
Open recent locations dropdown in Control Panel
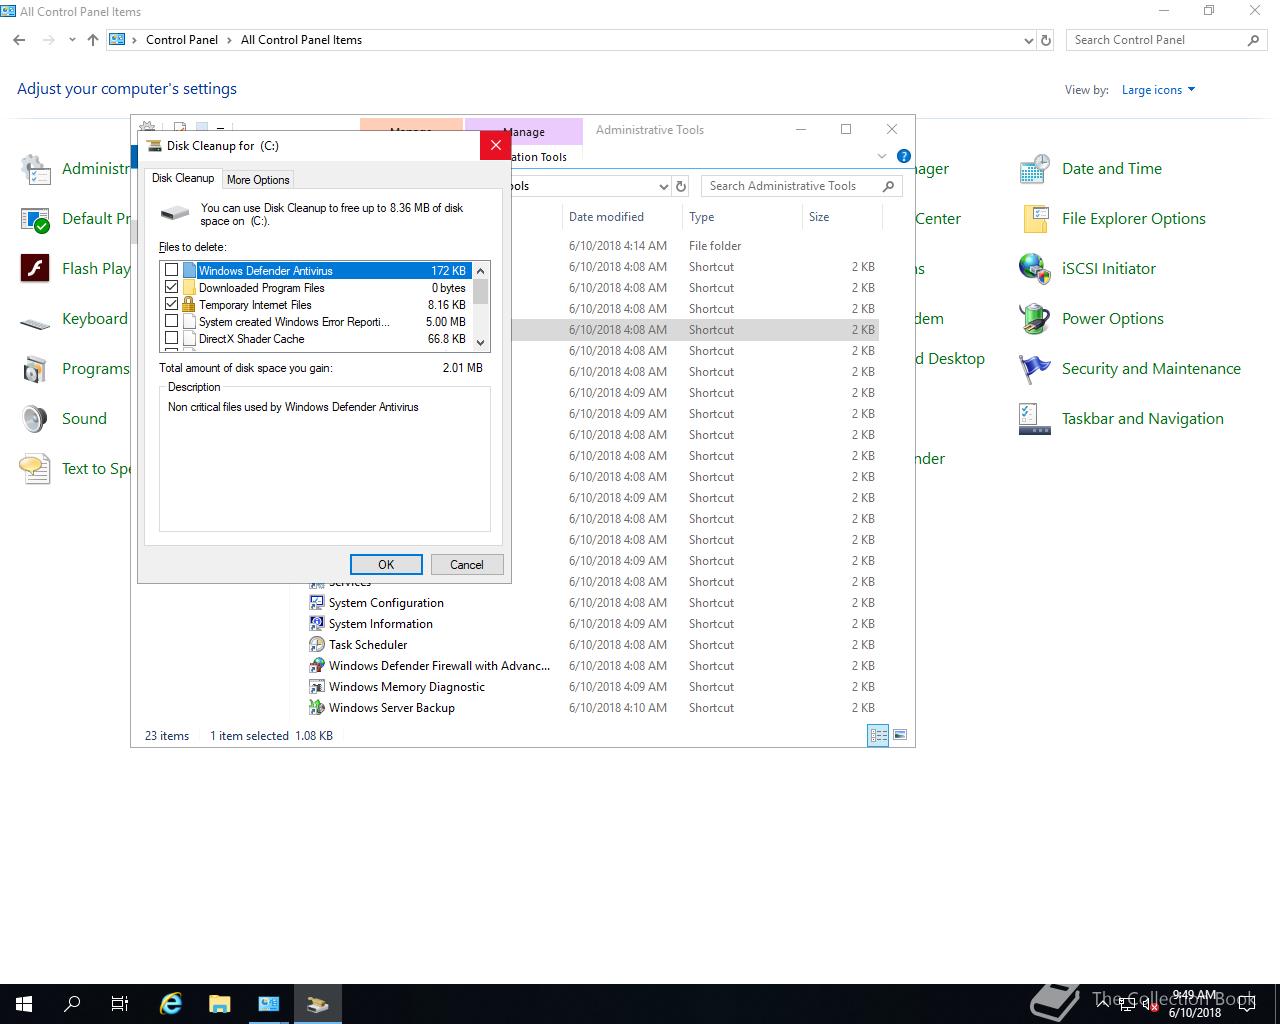(72, 40)
